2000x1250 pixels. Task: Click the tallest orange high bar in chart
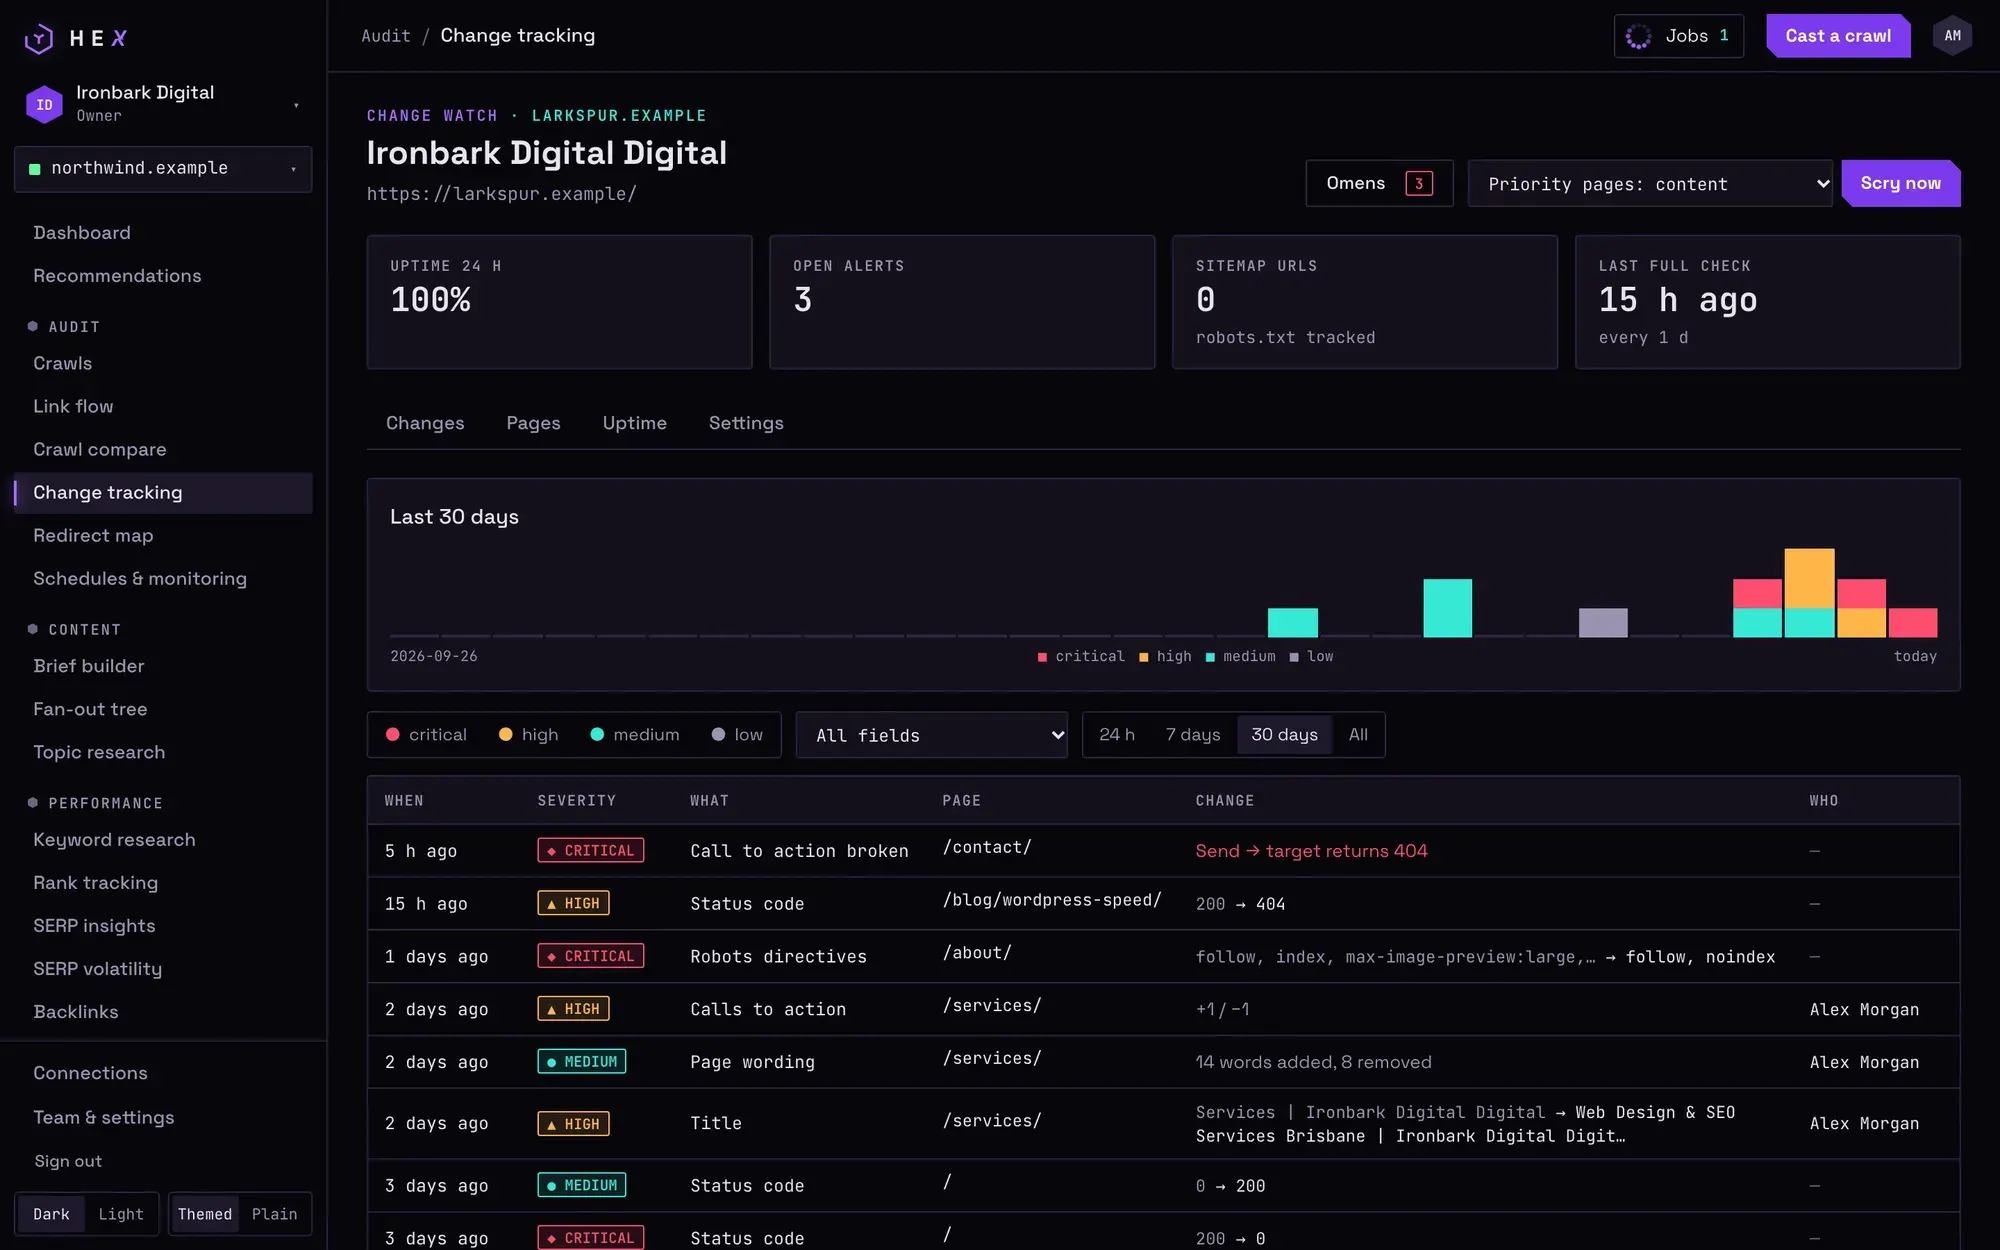[x=1809, y=578]
